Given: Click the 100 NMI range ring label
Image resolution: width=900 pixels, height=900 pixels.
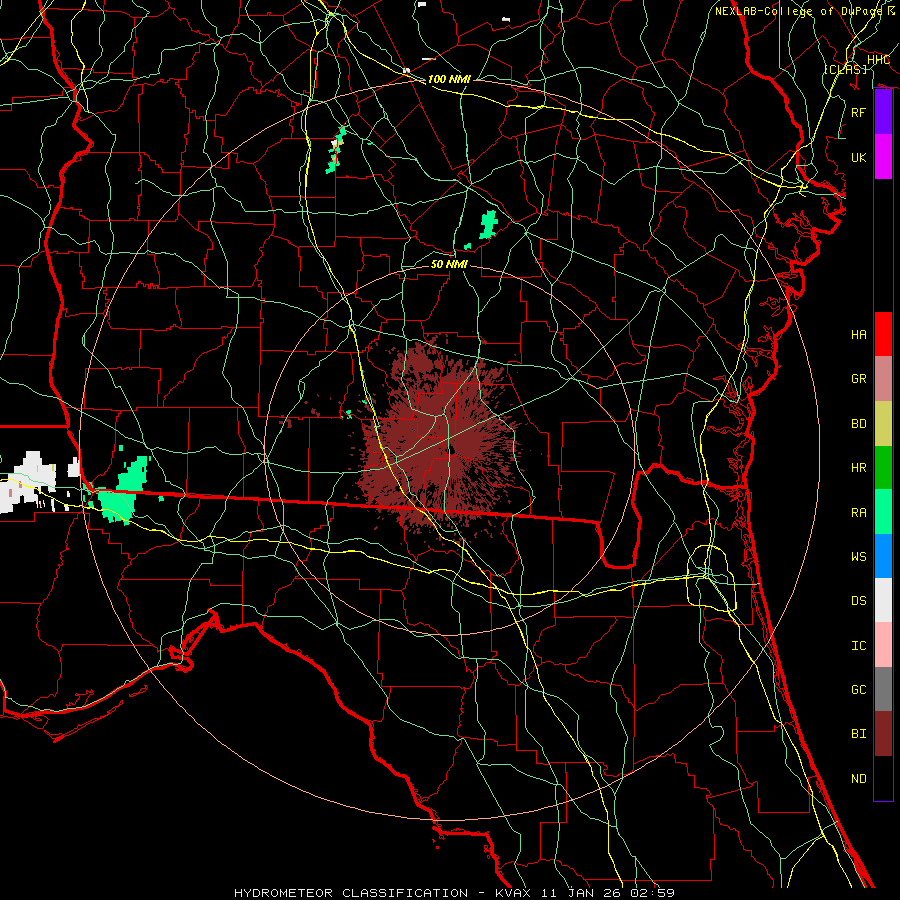Looking at the screenshot, I should (x=449, y=79).
